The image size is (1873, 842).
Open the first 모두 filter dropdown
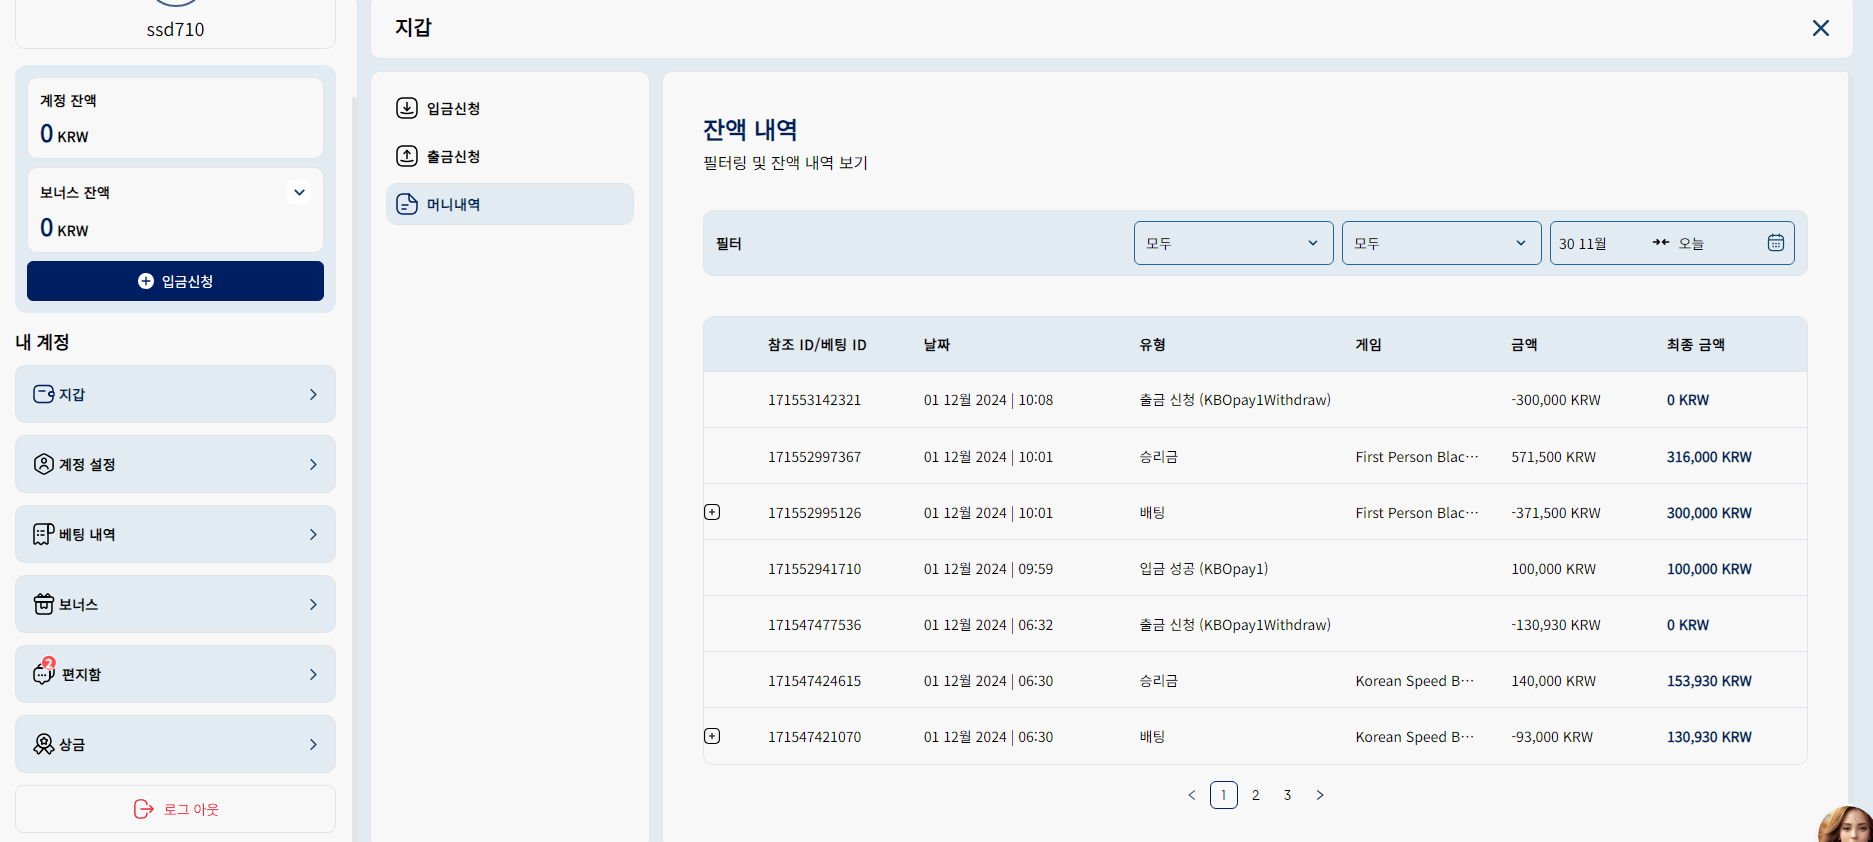pos(1233,243)
